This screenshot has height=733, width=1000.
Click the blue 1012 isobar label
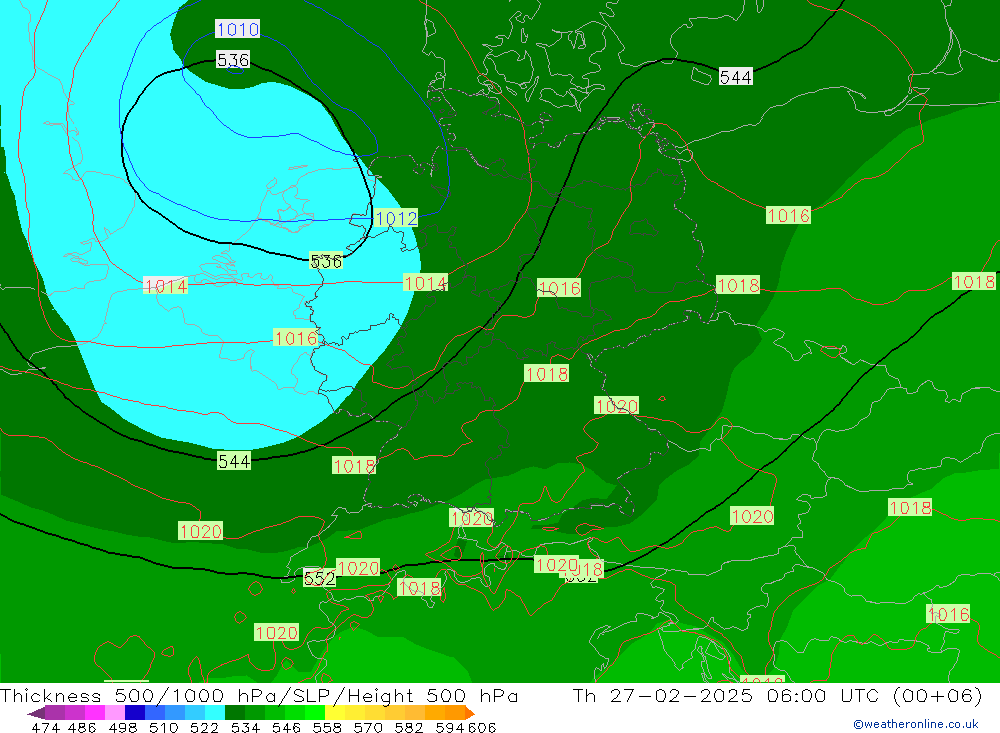pyautogui.click(x=396, y=218)
